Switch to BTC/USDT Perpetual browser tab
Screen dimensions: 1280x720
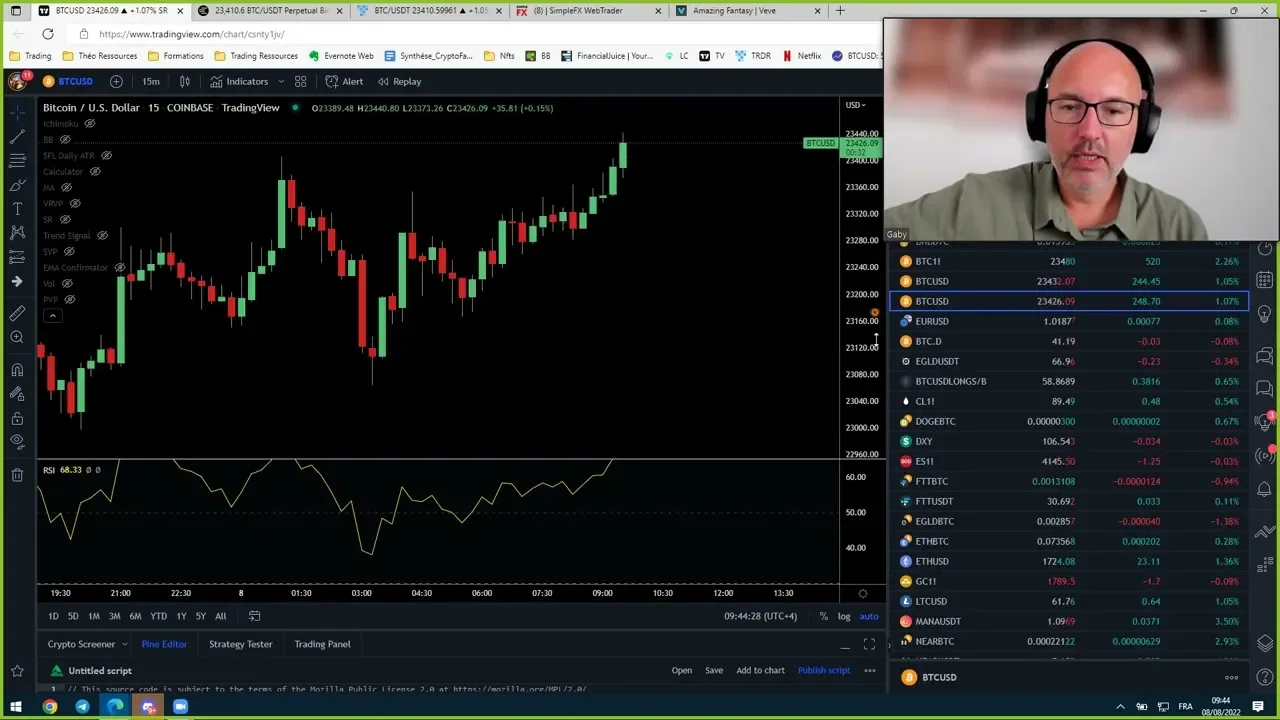point(270,11)
